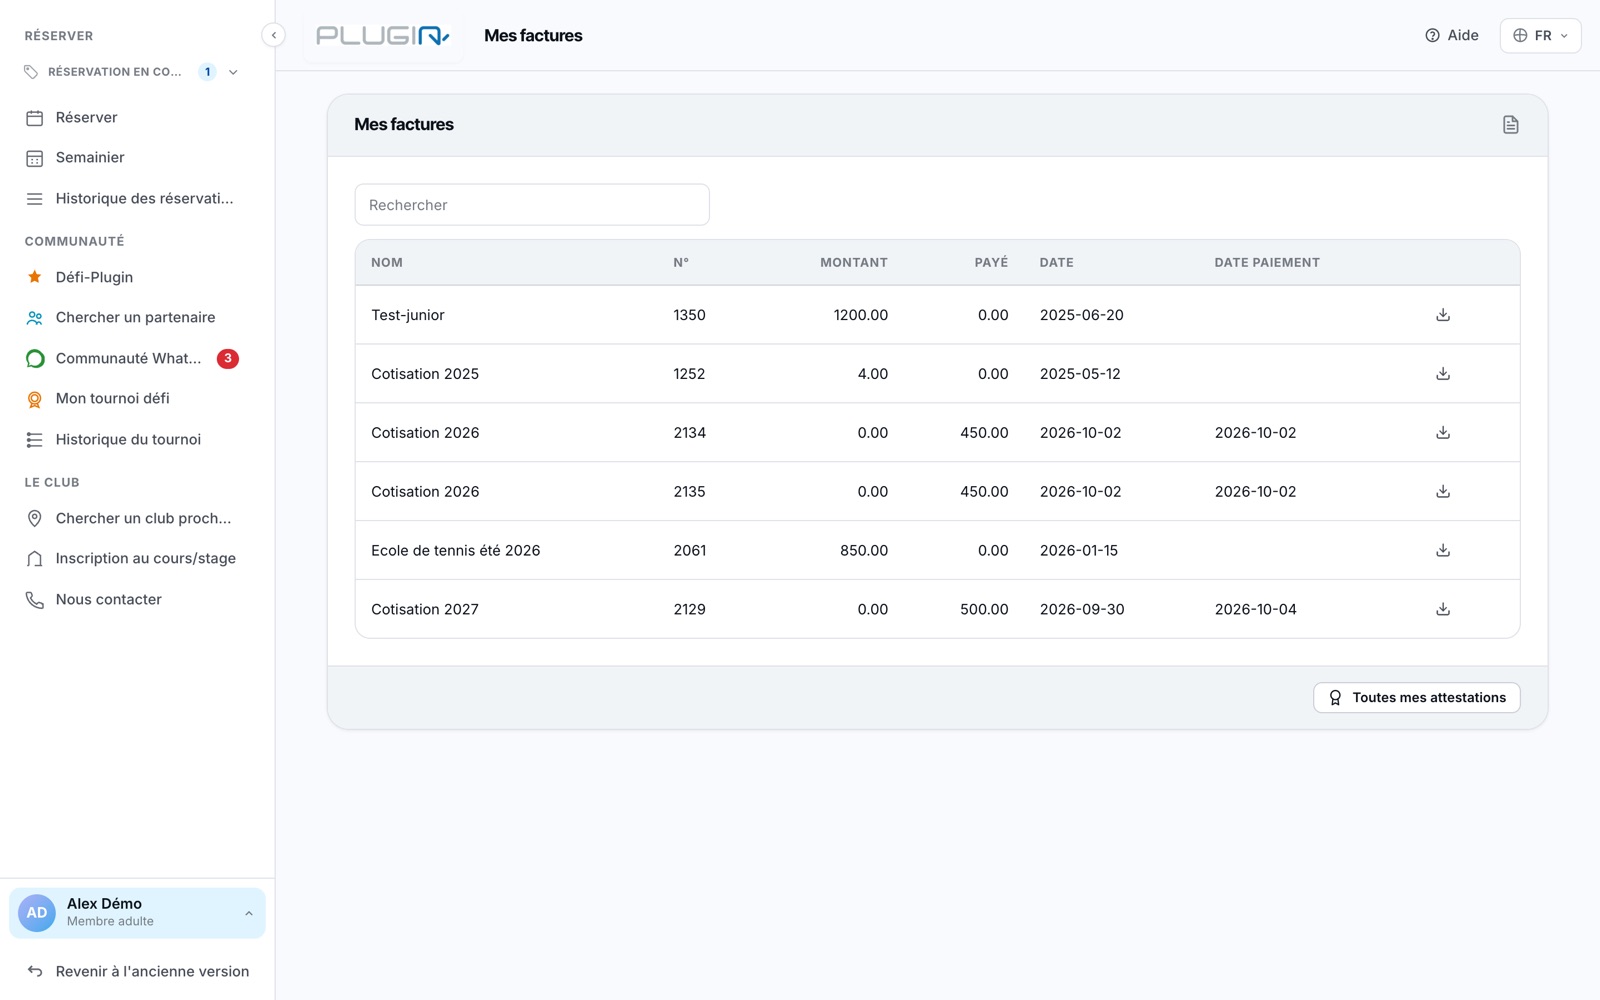
Task: Focus the Rechercher search field
Action: (532, 205)
